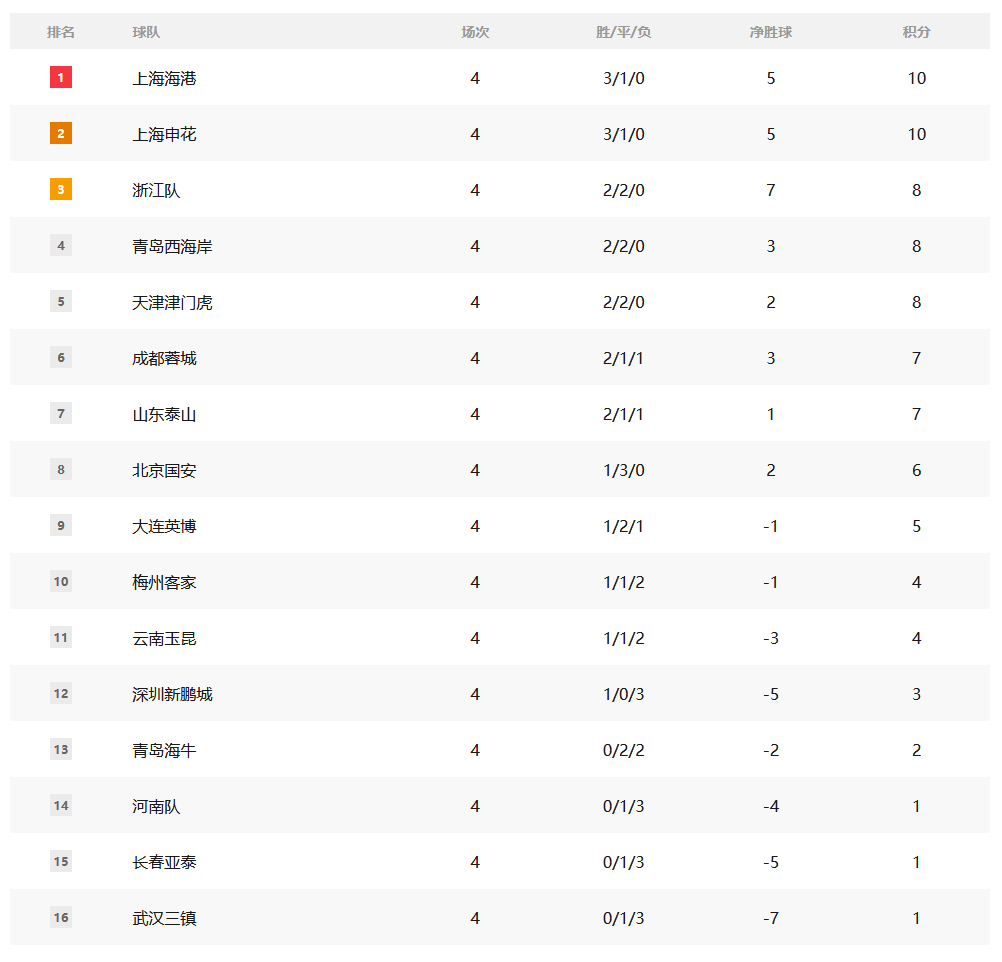Viewport: 1002px width, 962px height.
Task: Click the red rank 1 badge
Action: (x=61, y=77)
